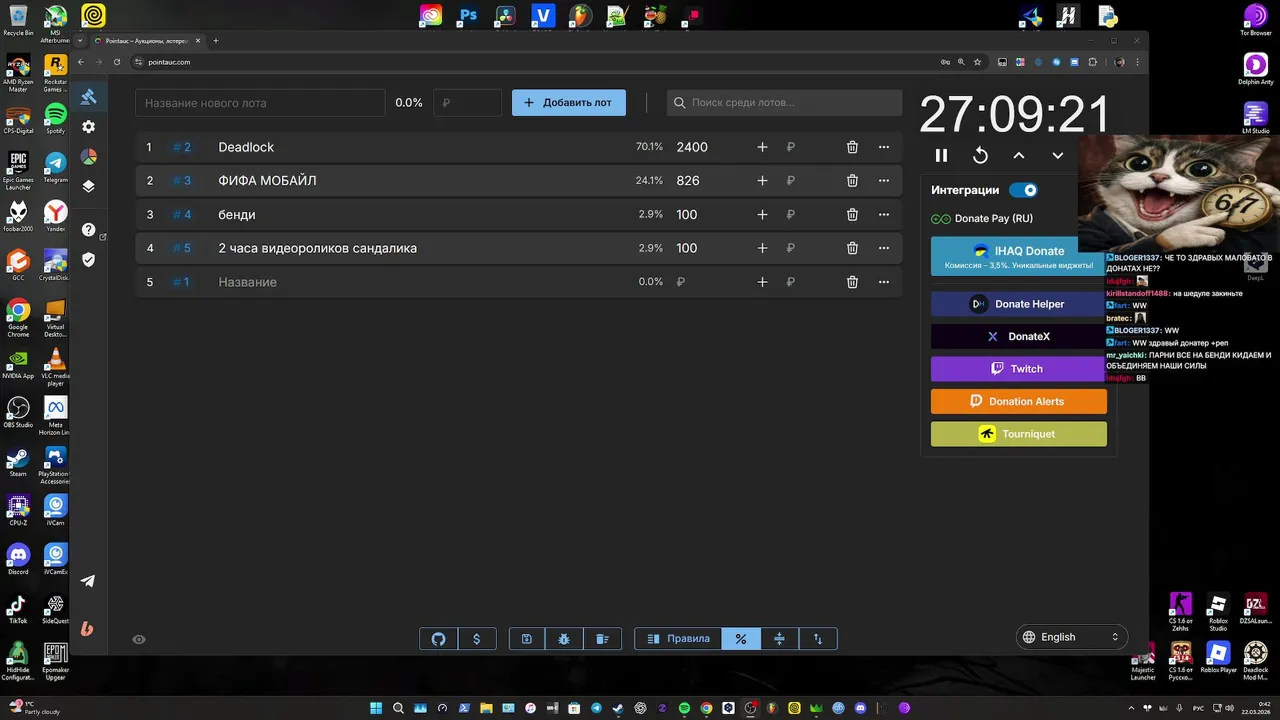Open the Правила rules button
Viewport: 1280px width, 720px height.
coord(678,639)
